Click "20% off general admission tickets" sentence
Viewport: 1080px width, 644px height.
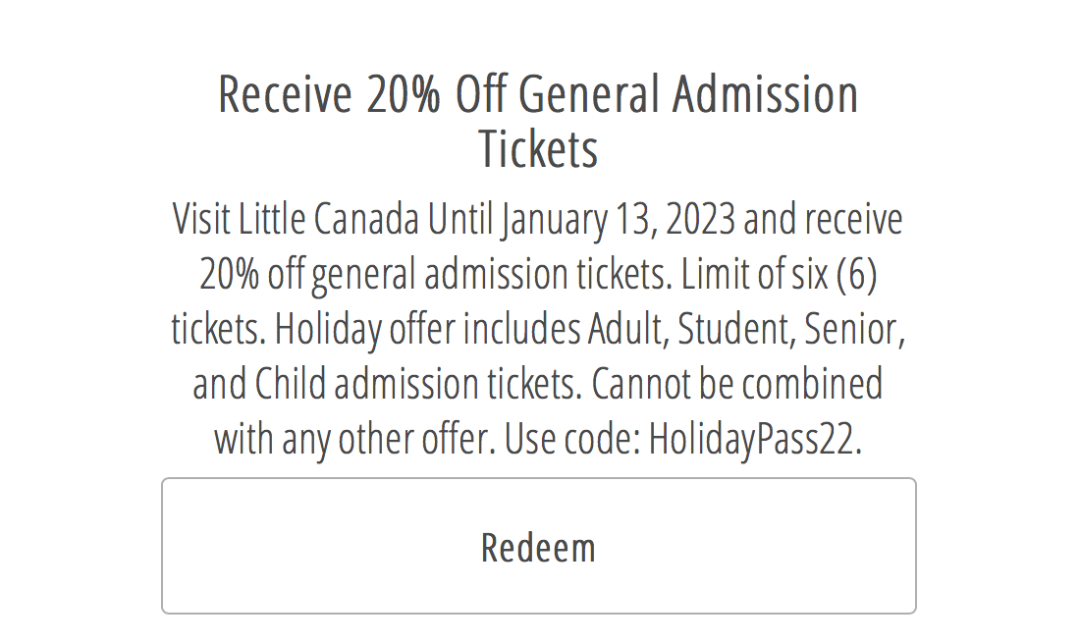433,275
